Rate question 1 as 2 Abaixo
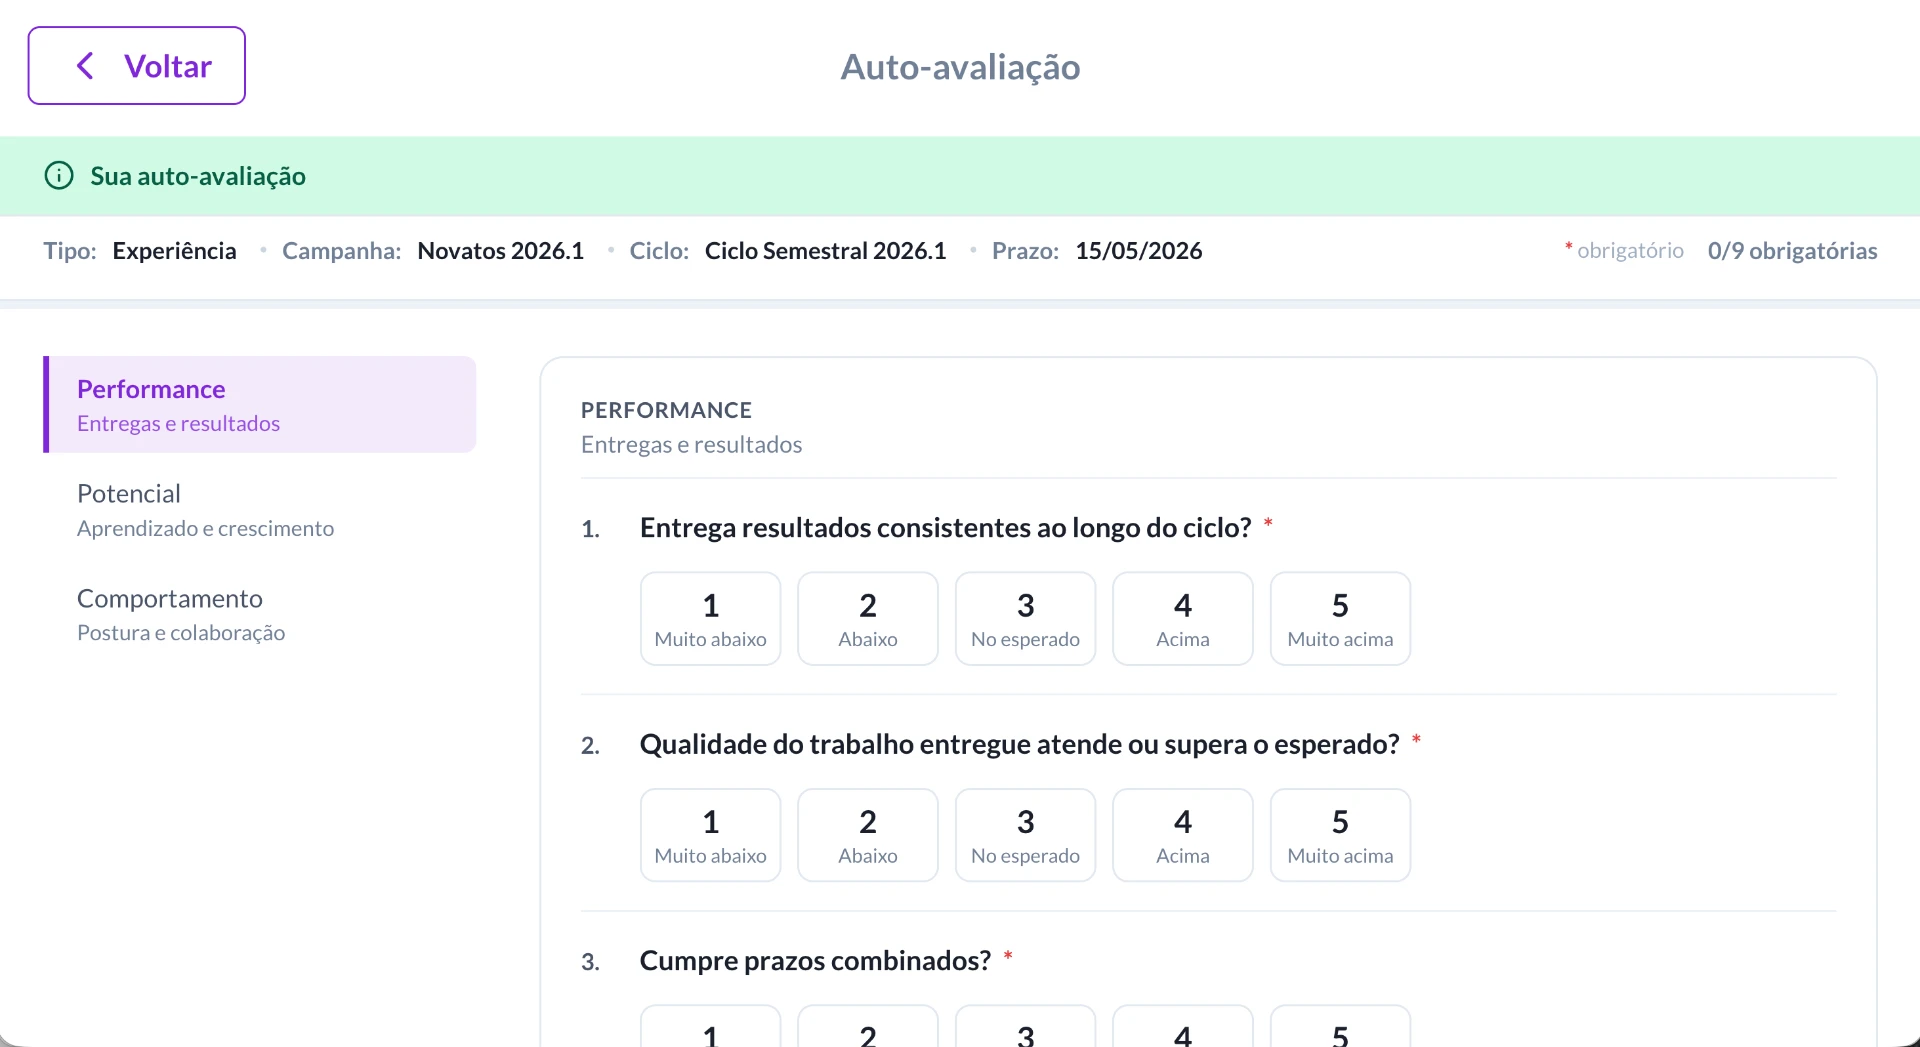This screenshot has width=1920, height=1047. coord(868,619)
